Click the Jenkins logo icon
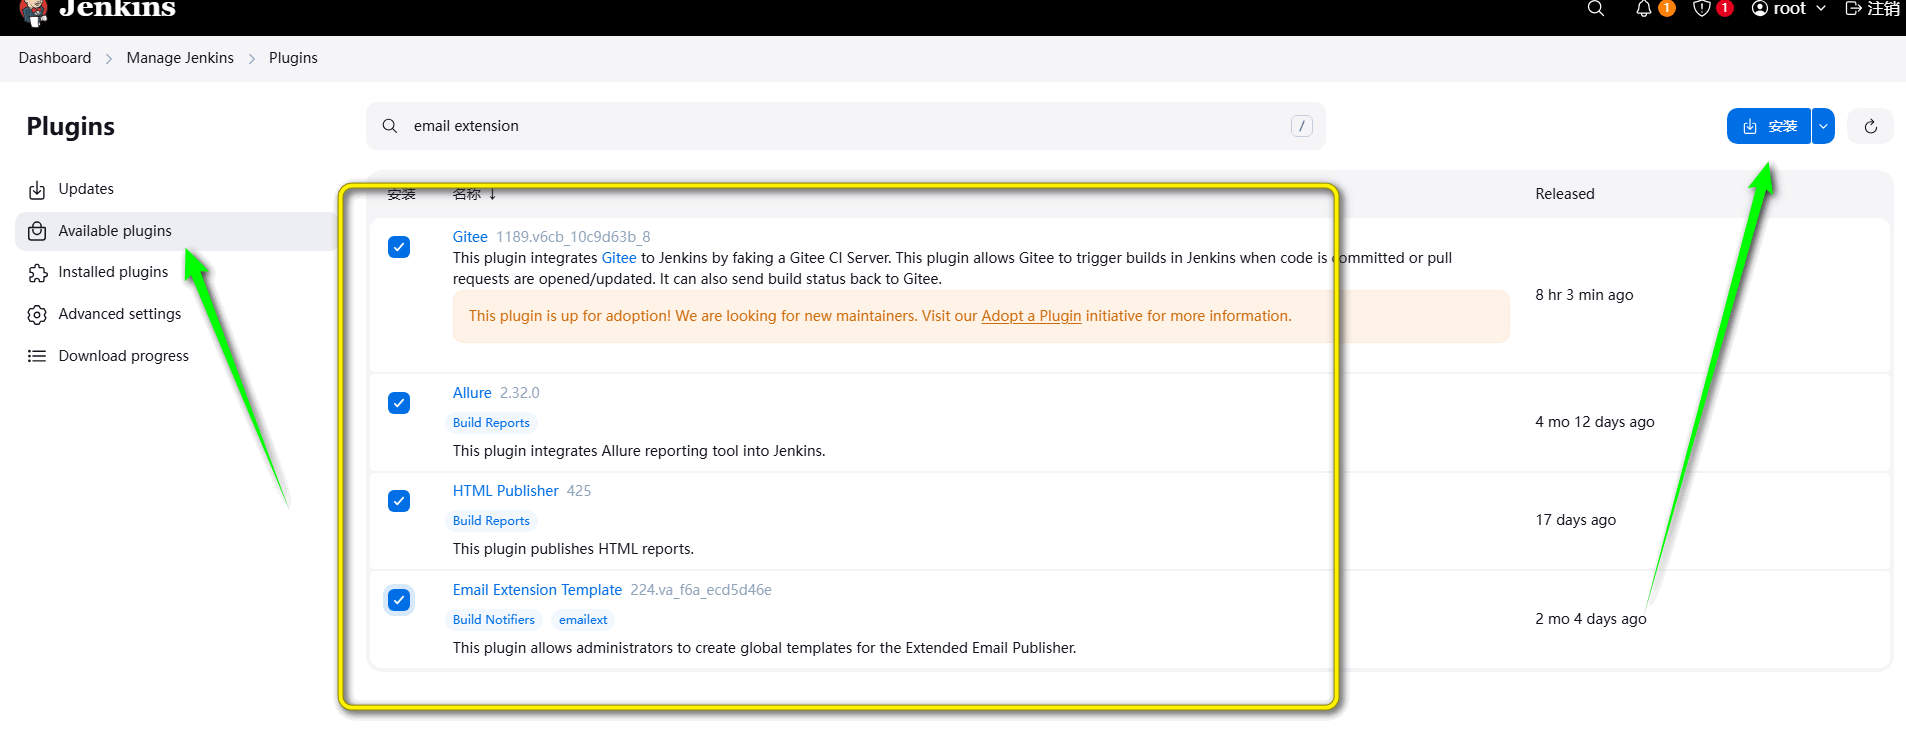 coord(33,11)
